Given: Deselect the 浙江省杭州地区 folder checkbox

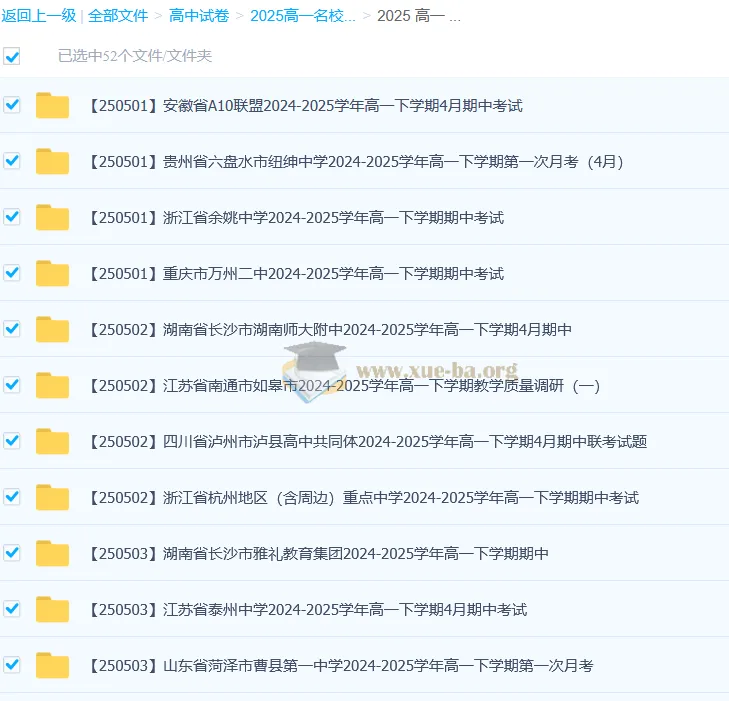Looking at the screenshot, I should pyautogui.click(x=12, y=497).
